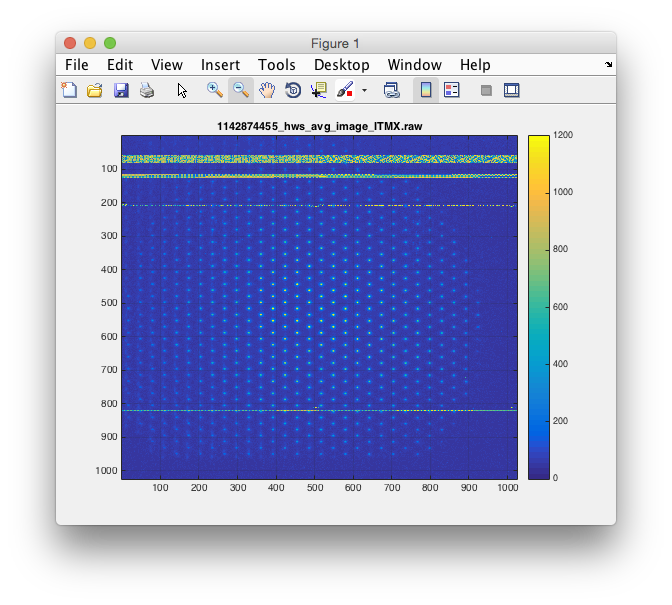Expand the brush color dropdown arrow
672x605 pixels.
(364, 90)
